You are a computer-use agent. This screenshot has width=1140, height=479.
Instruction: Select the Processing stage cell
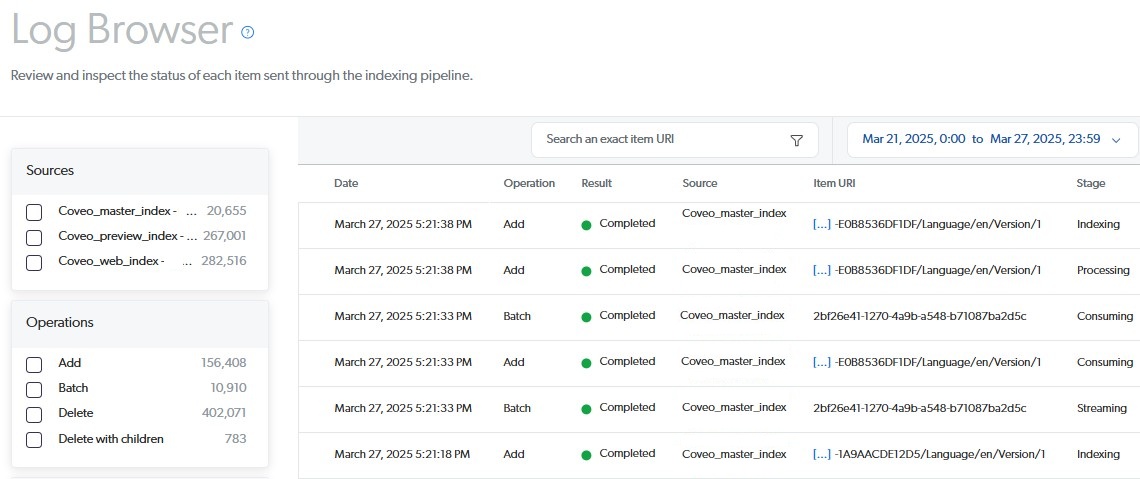(x=1103, y=270)
